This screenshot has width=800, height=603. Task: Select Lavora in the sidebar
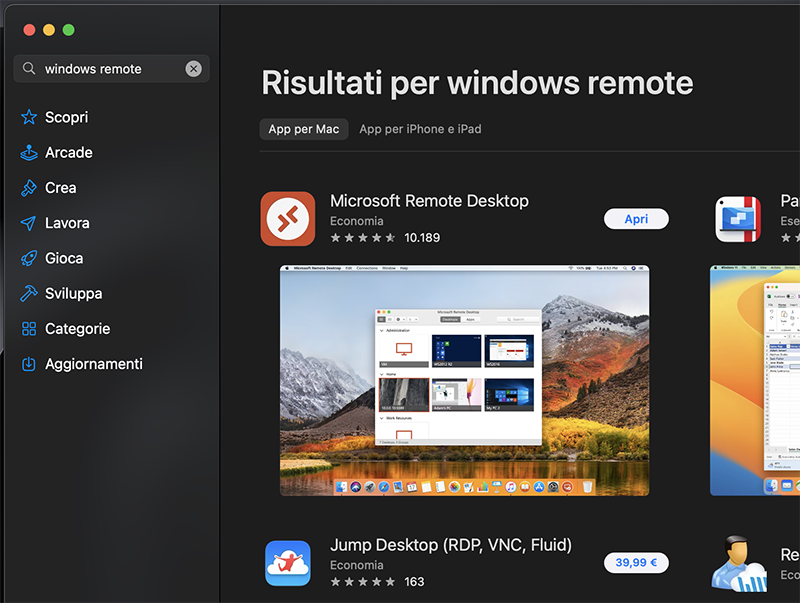67,223
